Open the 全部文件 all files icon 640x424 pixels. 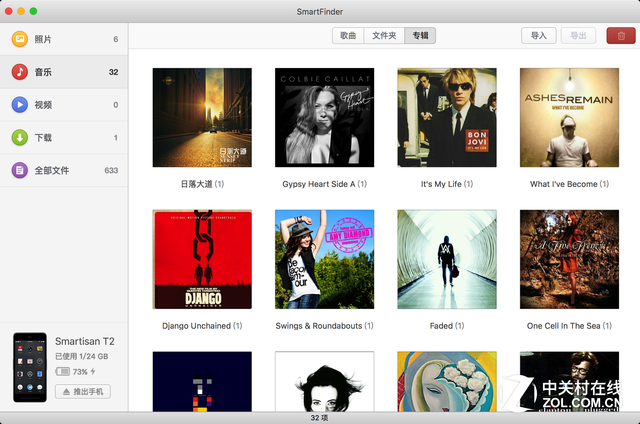coord(20,170)
